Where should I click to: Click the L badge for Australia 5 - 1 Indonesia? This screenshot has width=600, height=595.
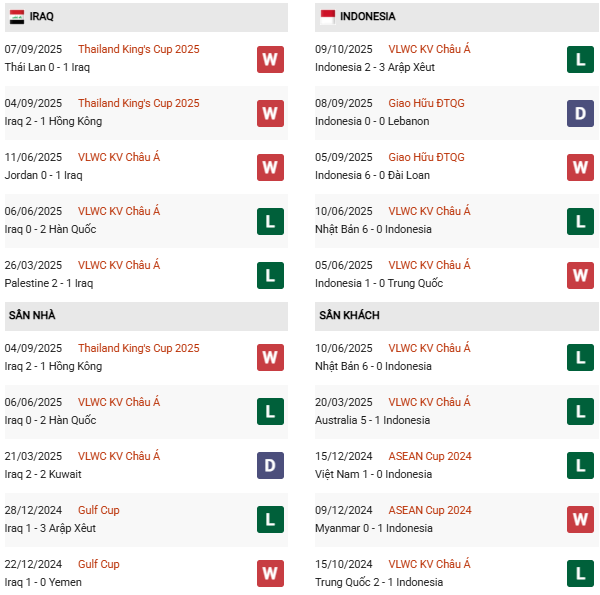[x=580, y=412]
